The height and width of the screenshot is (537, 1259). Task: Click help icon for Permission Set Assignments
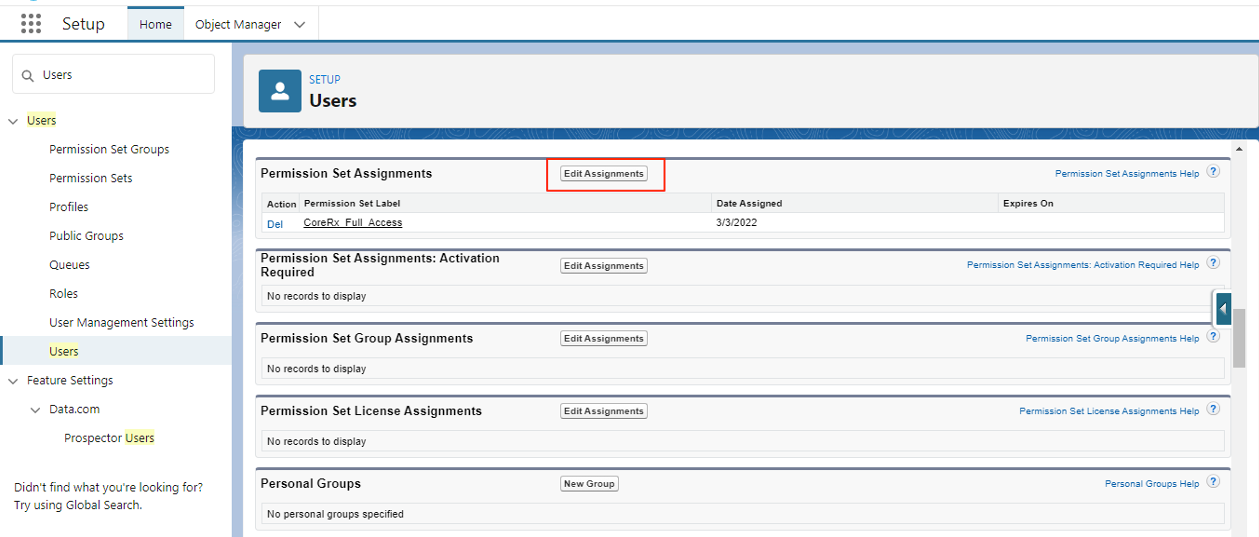(x=1213, y=172)
